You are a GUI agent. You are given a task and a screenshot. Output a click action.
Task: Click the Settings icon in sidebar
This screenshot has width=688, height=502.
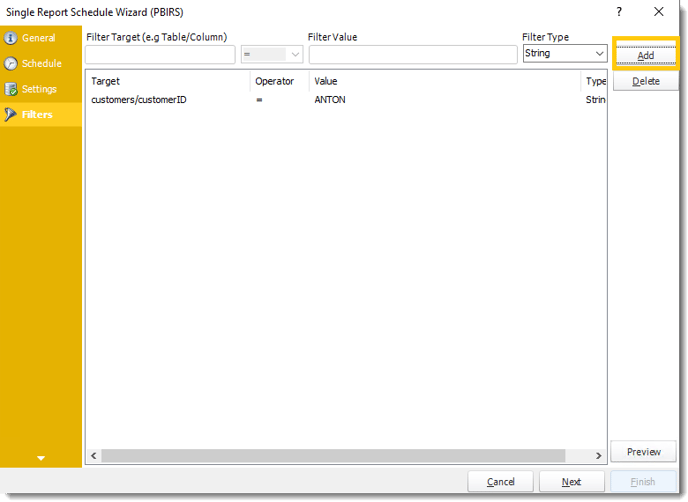pyautogui.click(x=11, y=89)
